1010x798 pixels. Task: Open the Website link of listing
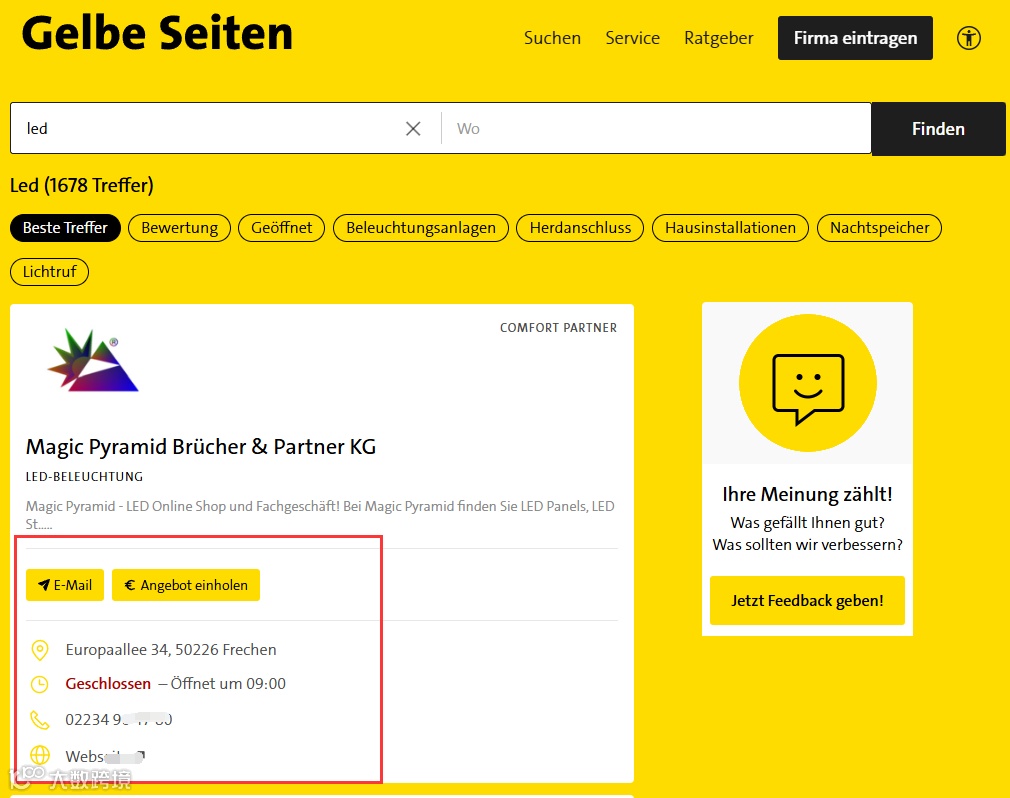pyautogui.click(x=105, y=756)
